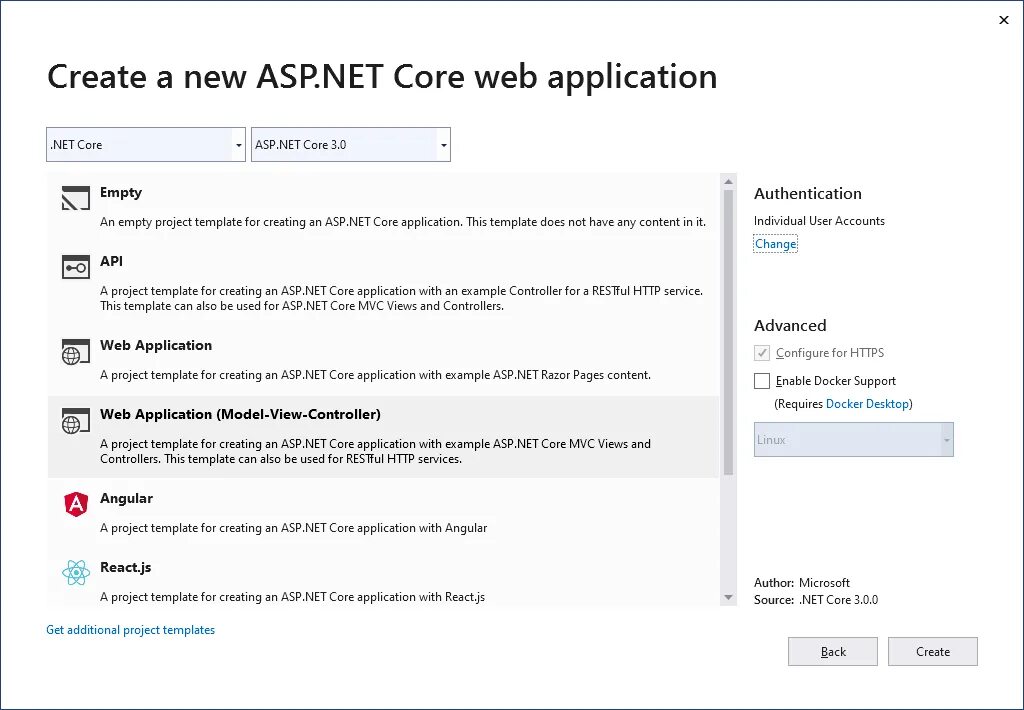Click the red Angular logo icon
The width and height of the screenshot is (1024, 710).
(x=76, y=505)
